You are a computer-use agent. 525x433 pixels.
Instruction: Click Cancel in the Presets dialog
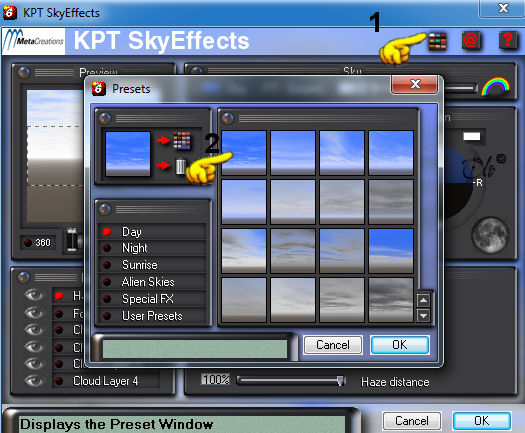[333, 345]
